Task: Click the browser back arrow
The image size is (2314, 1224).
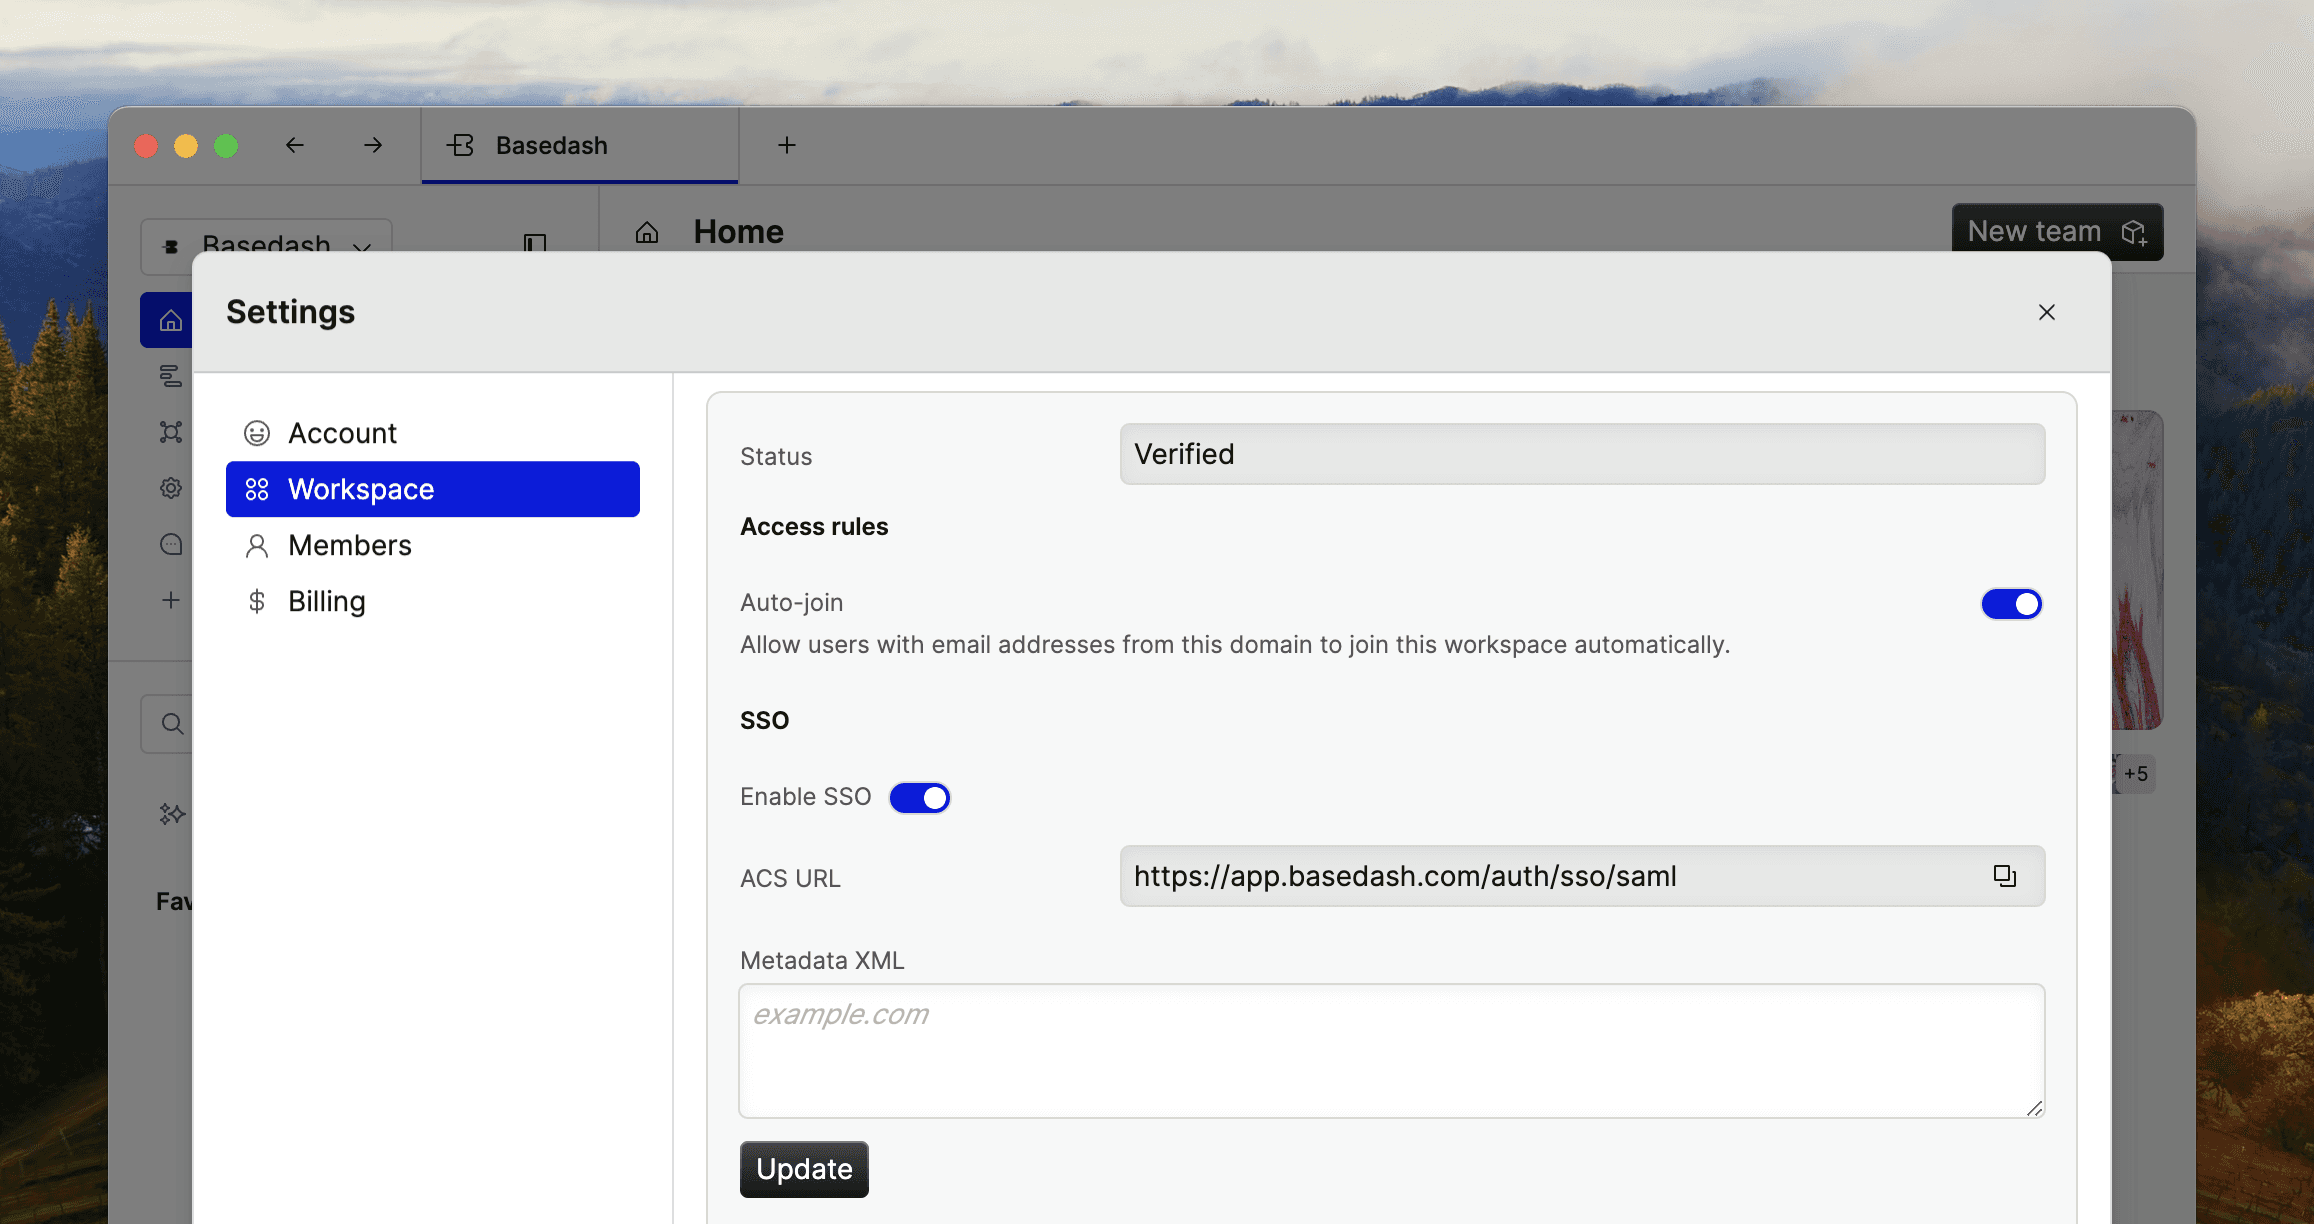Action: (294, 145)
